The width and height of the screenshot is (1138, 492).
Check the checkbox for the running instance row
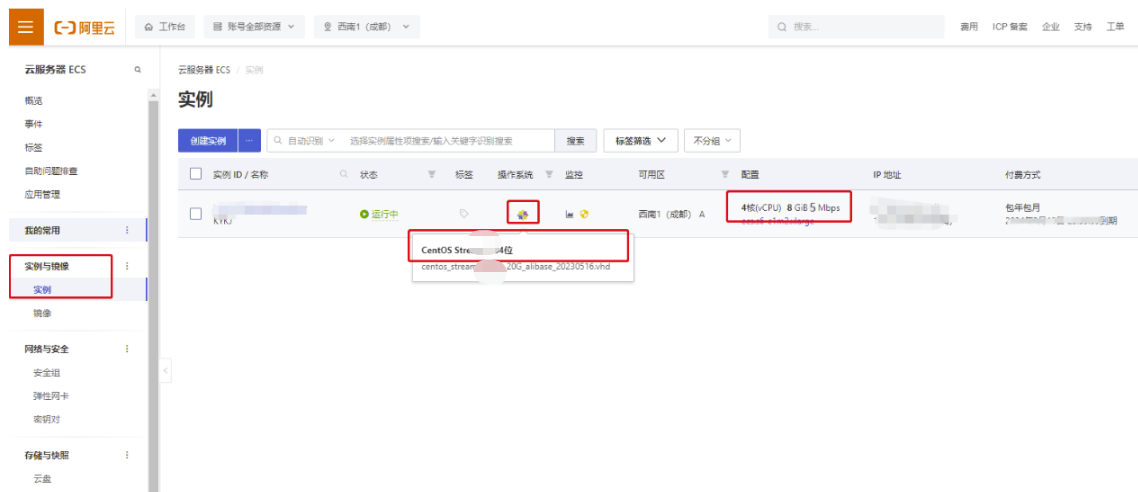pyautogui.click(x=196, y=213)
